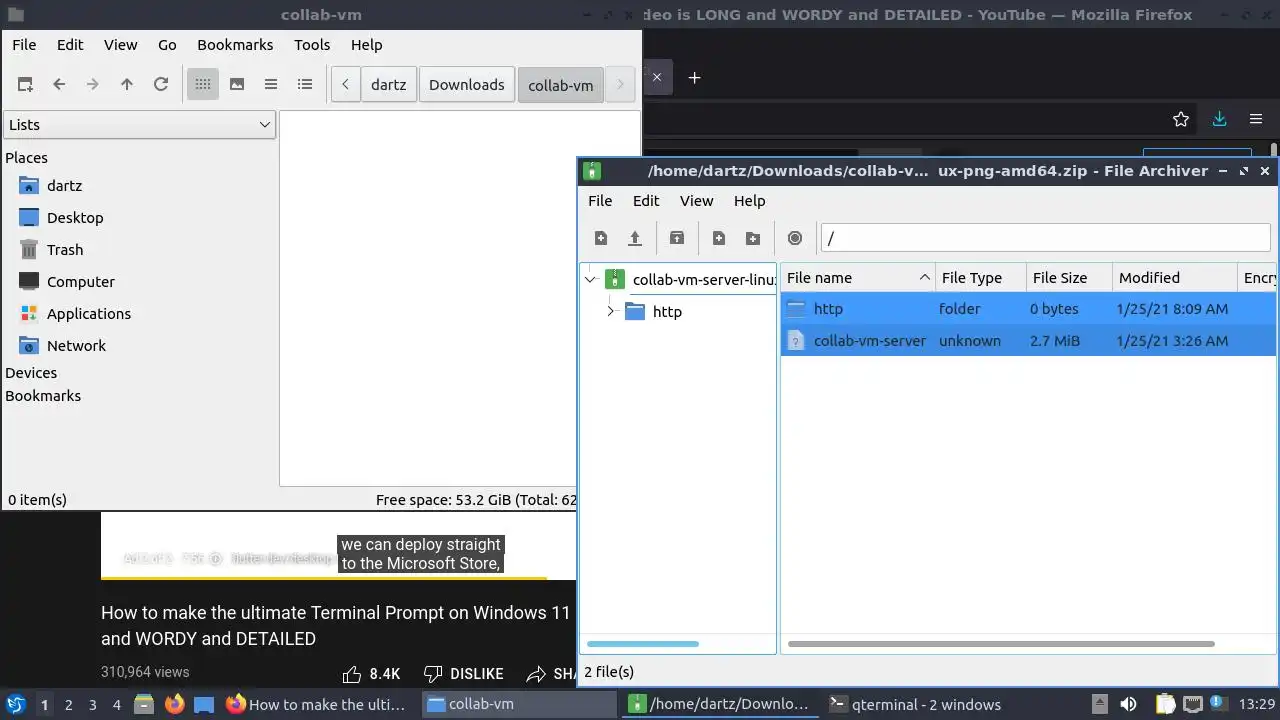
Task: Click DISLIKE on YouTube video
Action: tap(463, 674)
